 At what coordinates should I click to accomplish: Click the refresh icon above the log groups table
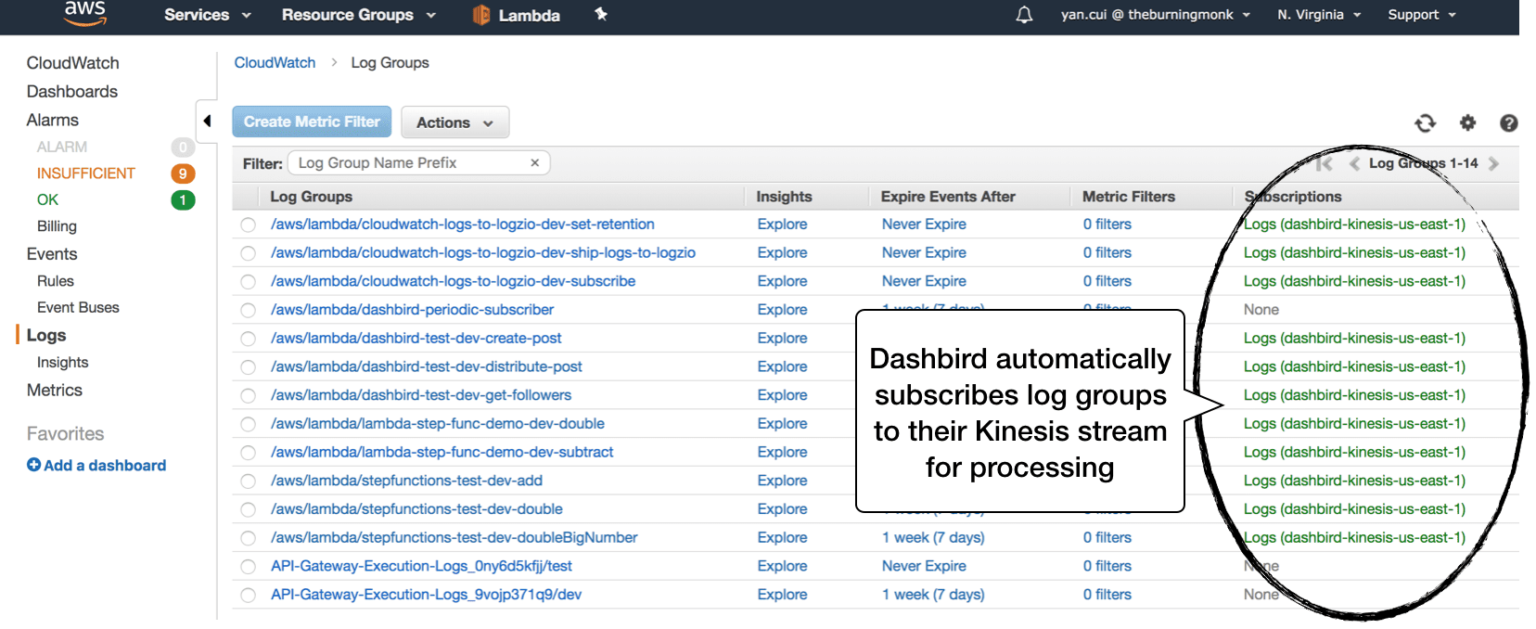coord(1425,122)
